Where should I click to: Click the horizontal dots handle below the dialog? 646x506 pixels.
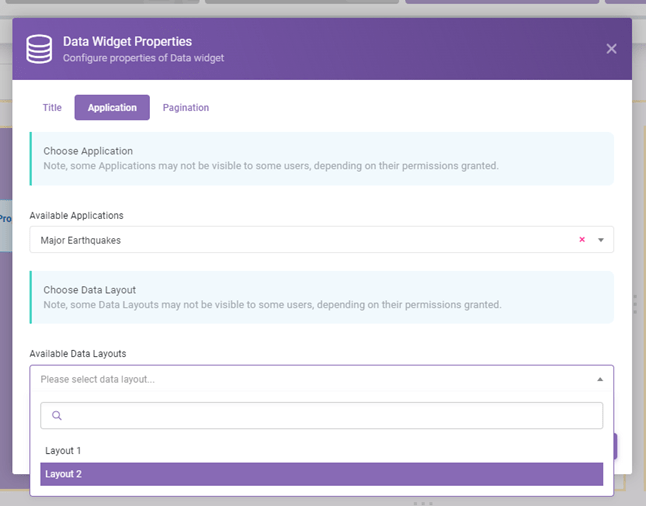click(422, 502)
